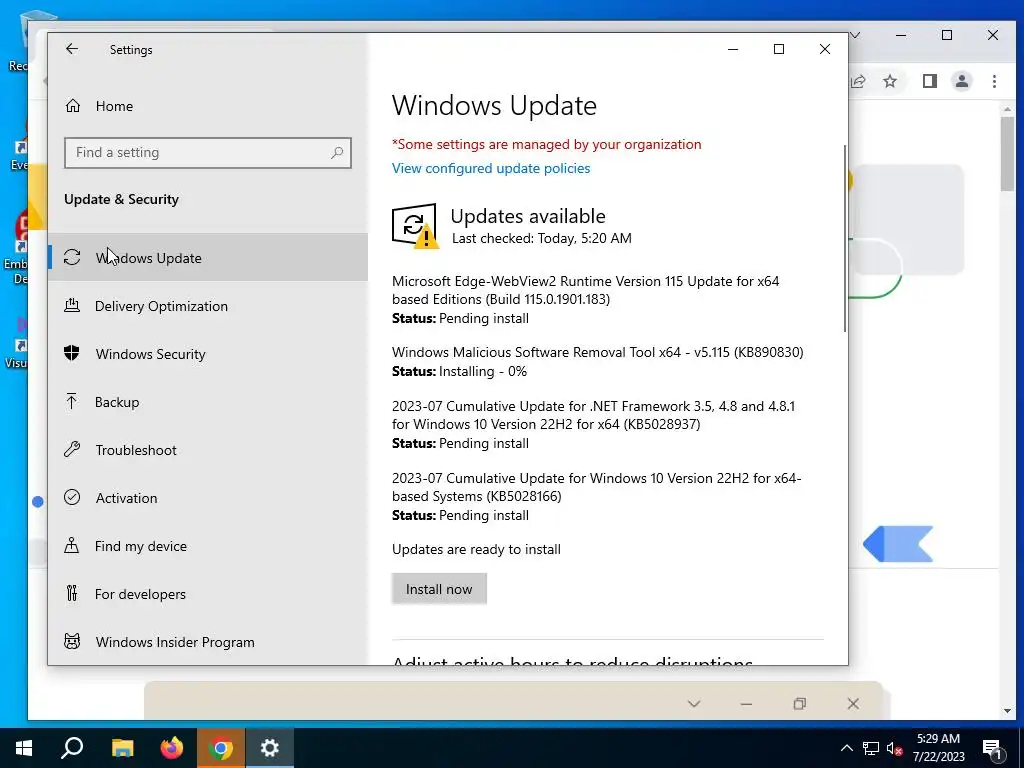Screen dimensions: 1024x768
Task: Click the Home house icon
Action: [72, 106]
